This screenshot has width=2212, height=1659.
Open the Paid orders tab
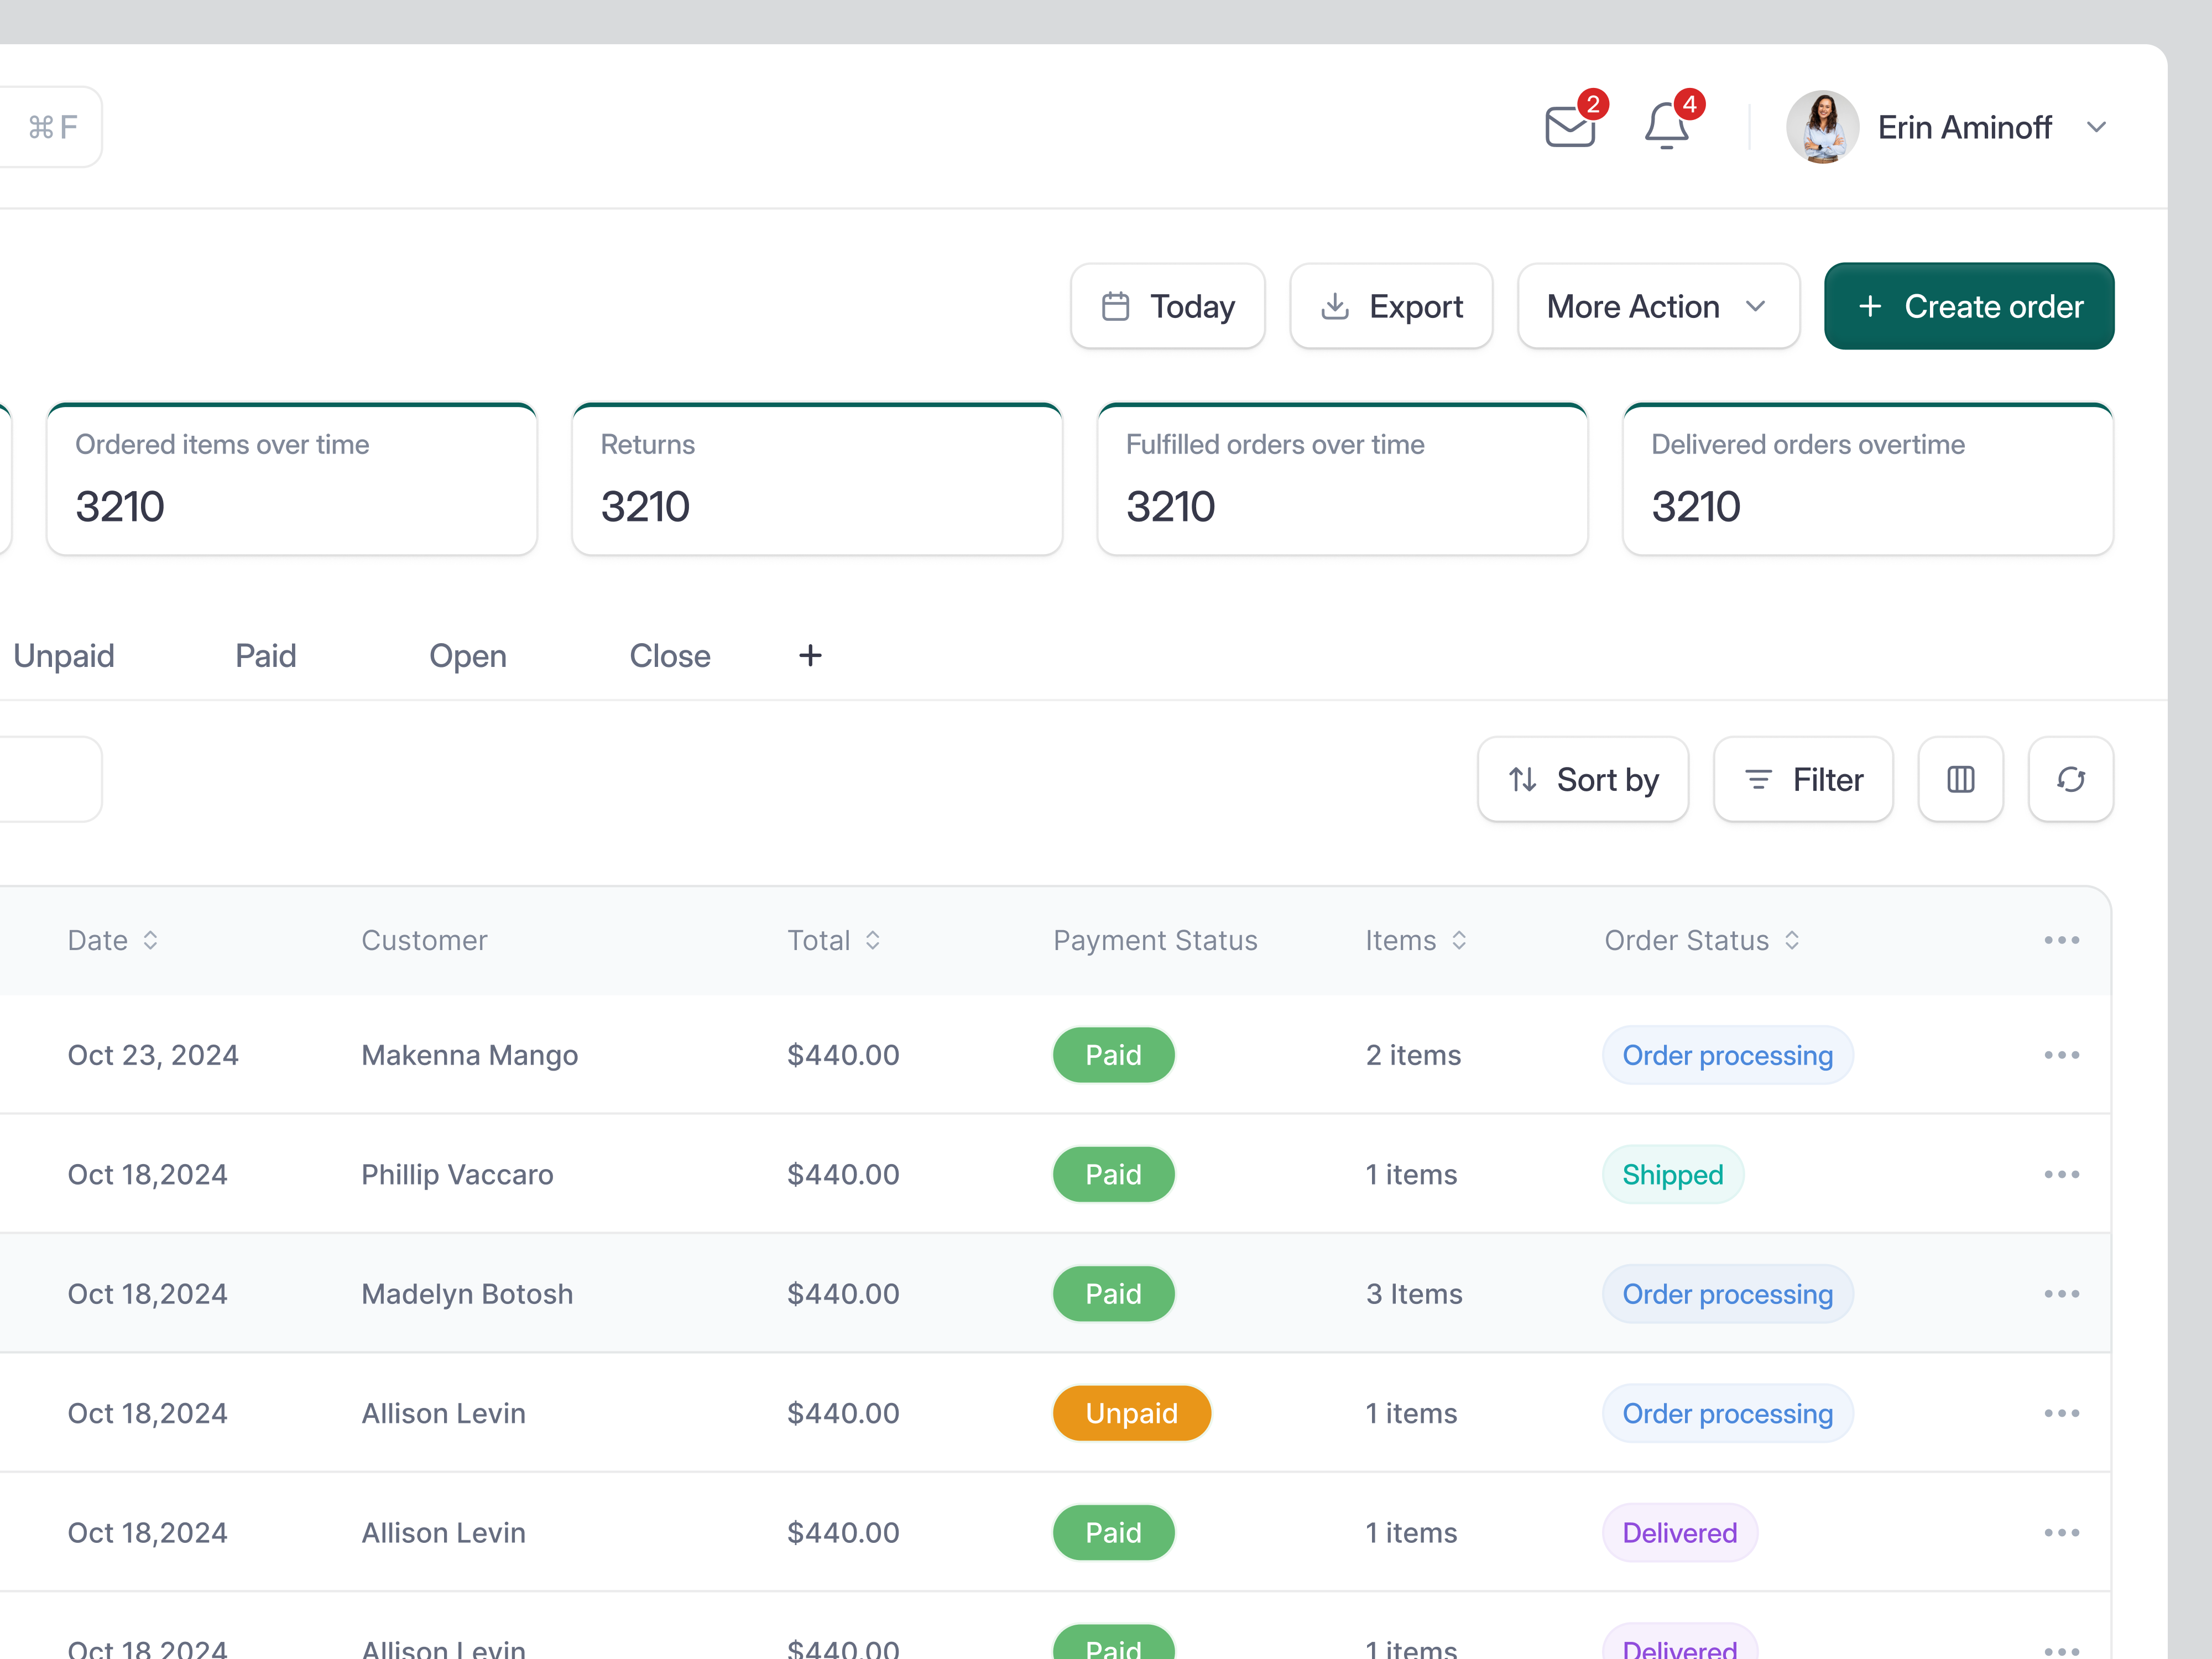[x=265, y=655]
